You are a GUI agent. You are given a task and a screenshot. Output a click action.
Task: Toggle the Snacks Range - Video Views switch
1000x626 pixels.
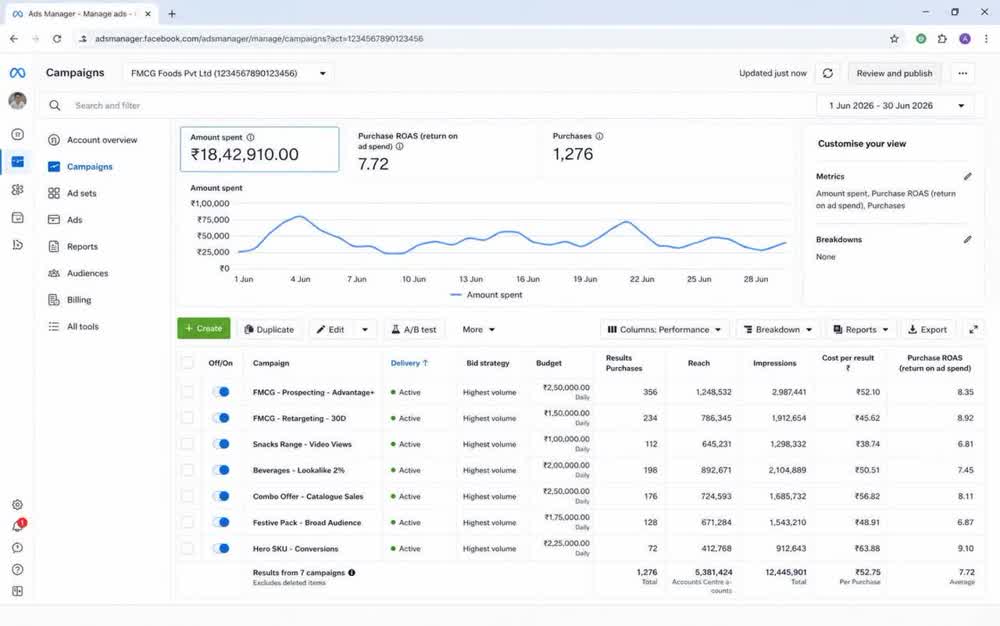221,444
